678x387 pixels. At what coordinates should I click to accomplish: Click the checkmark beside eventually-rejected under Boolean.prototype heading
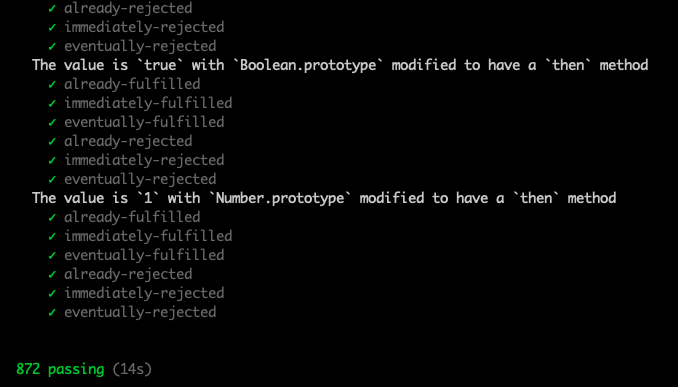pos(52,179)
